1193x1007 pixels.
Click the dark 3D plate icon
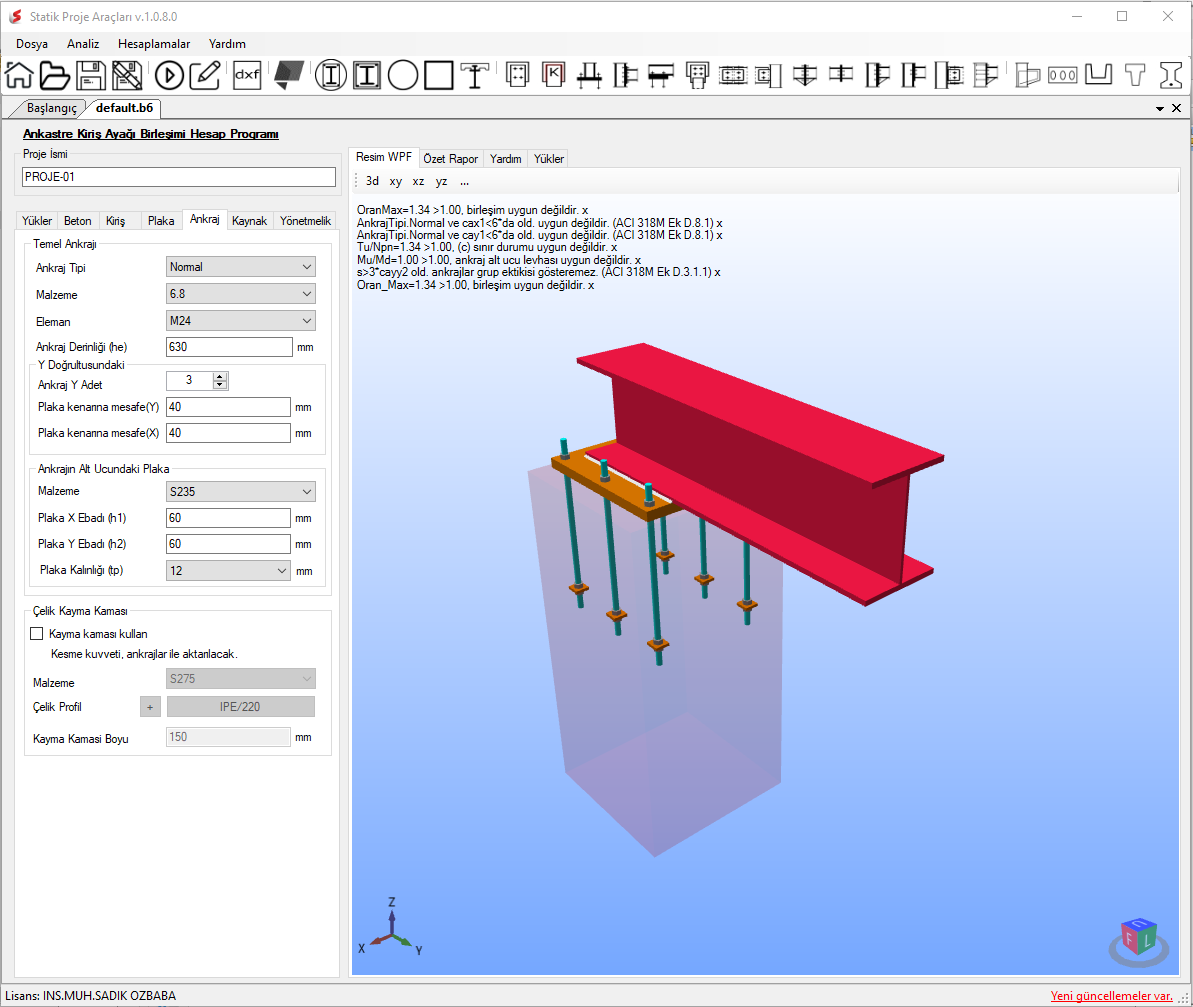[289, 75]
